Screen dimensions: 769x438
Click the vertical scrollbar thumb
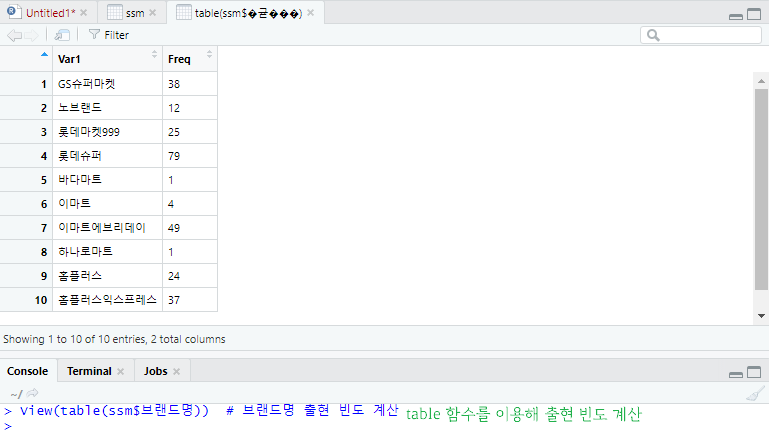click(x=761, y=189)
